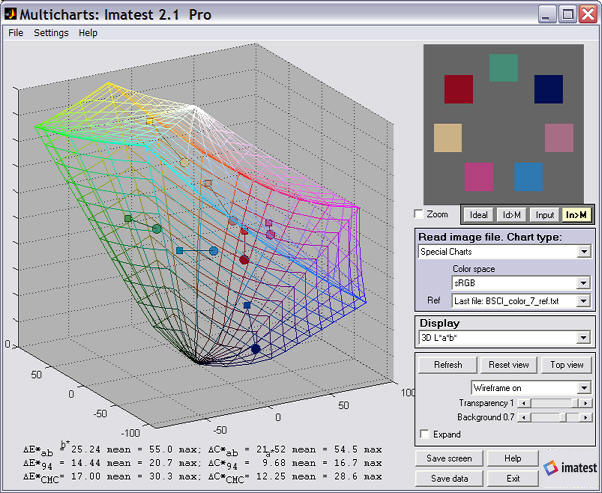Screen dimensions: 602x493
Task: Click the green circle marker in plot
Action: point(157,229)
